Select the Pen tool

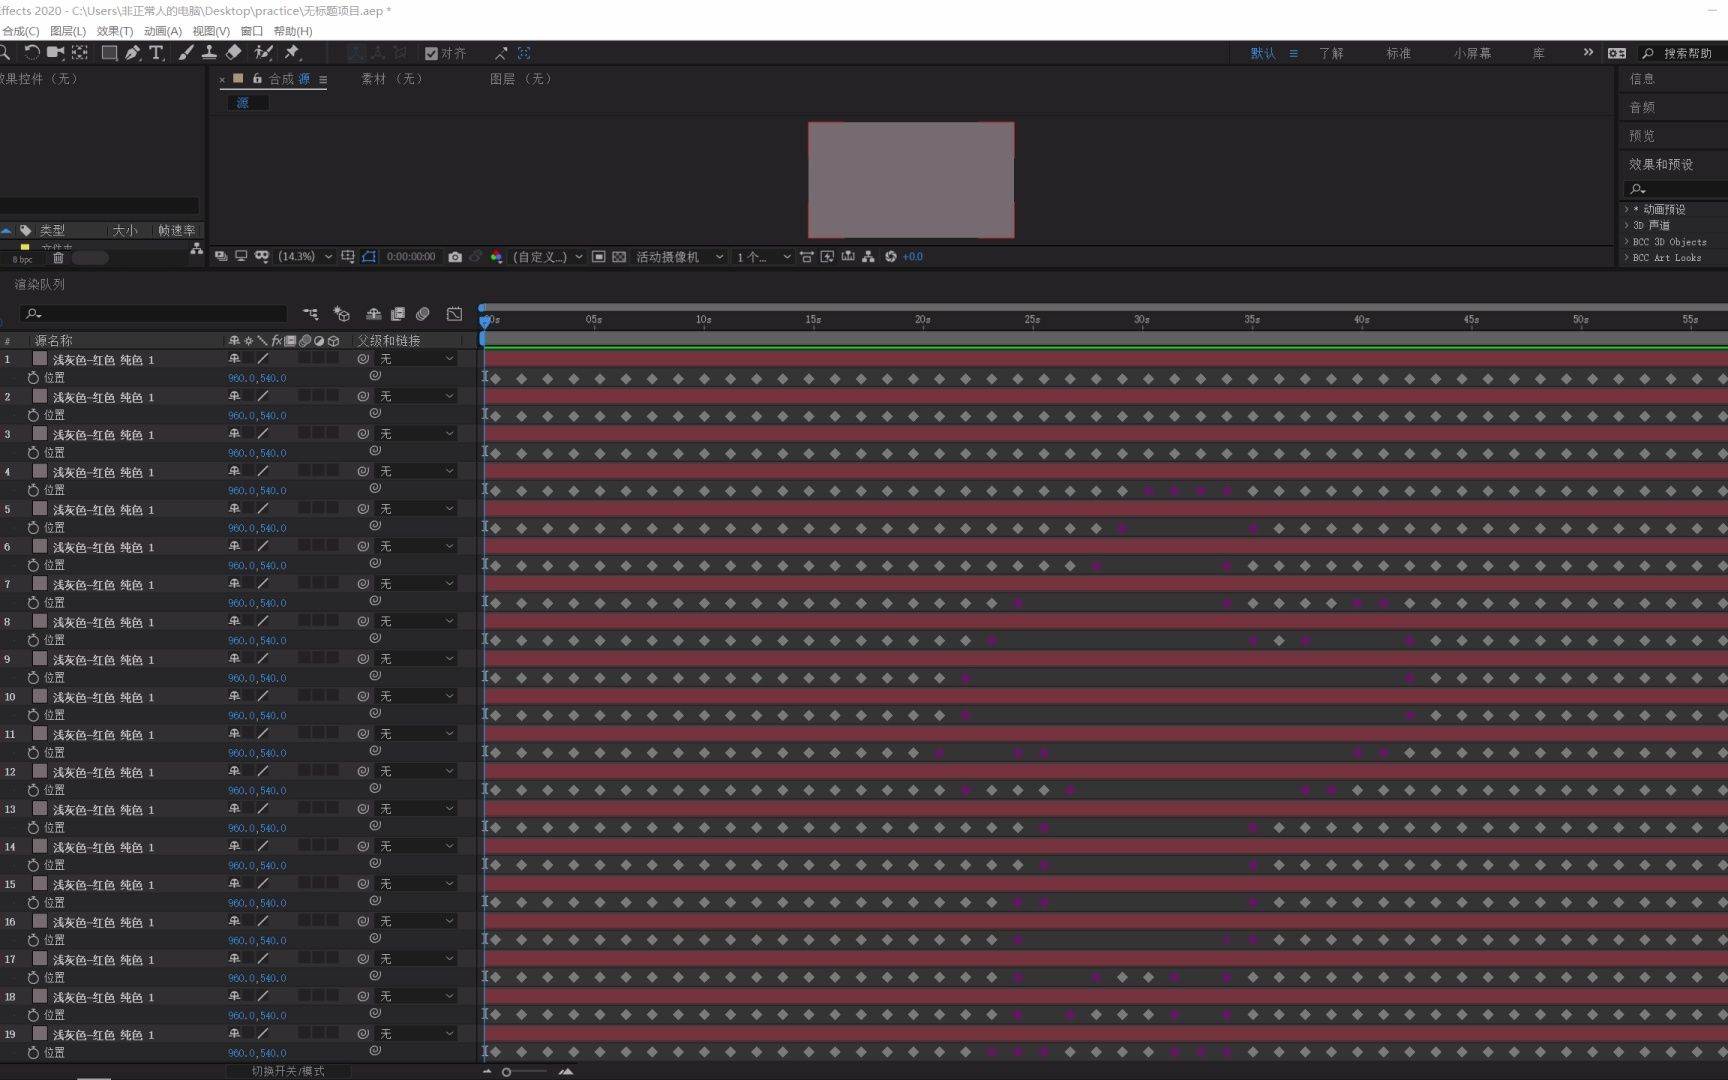[133, 53]
